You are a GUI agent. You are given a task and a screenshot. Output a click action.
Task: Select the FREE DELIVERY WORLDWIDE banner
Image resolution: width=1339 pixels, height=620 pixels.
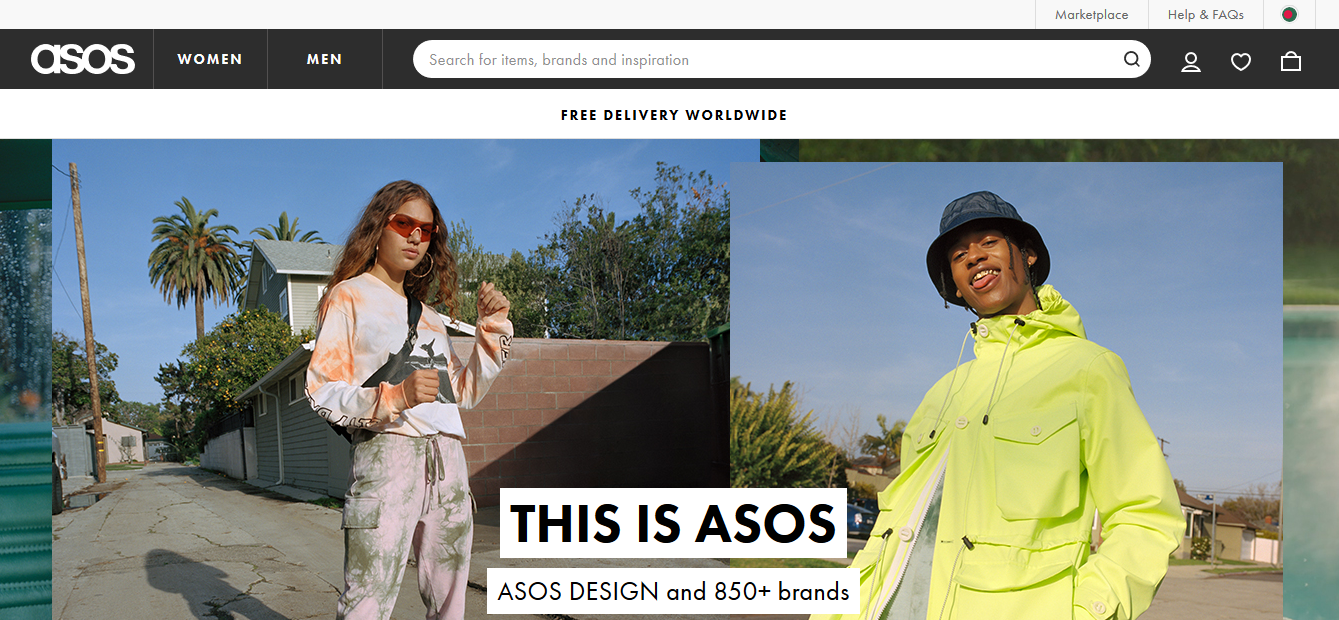click(674, 115)
